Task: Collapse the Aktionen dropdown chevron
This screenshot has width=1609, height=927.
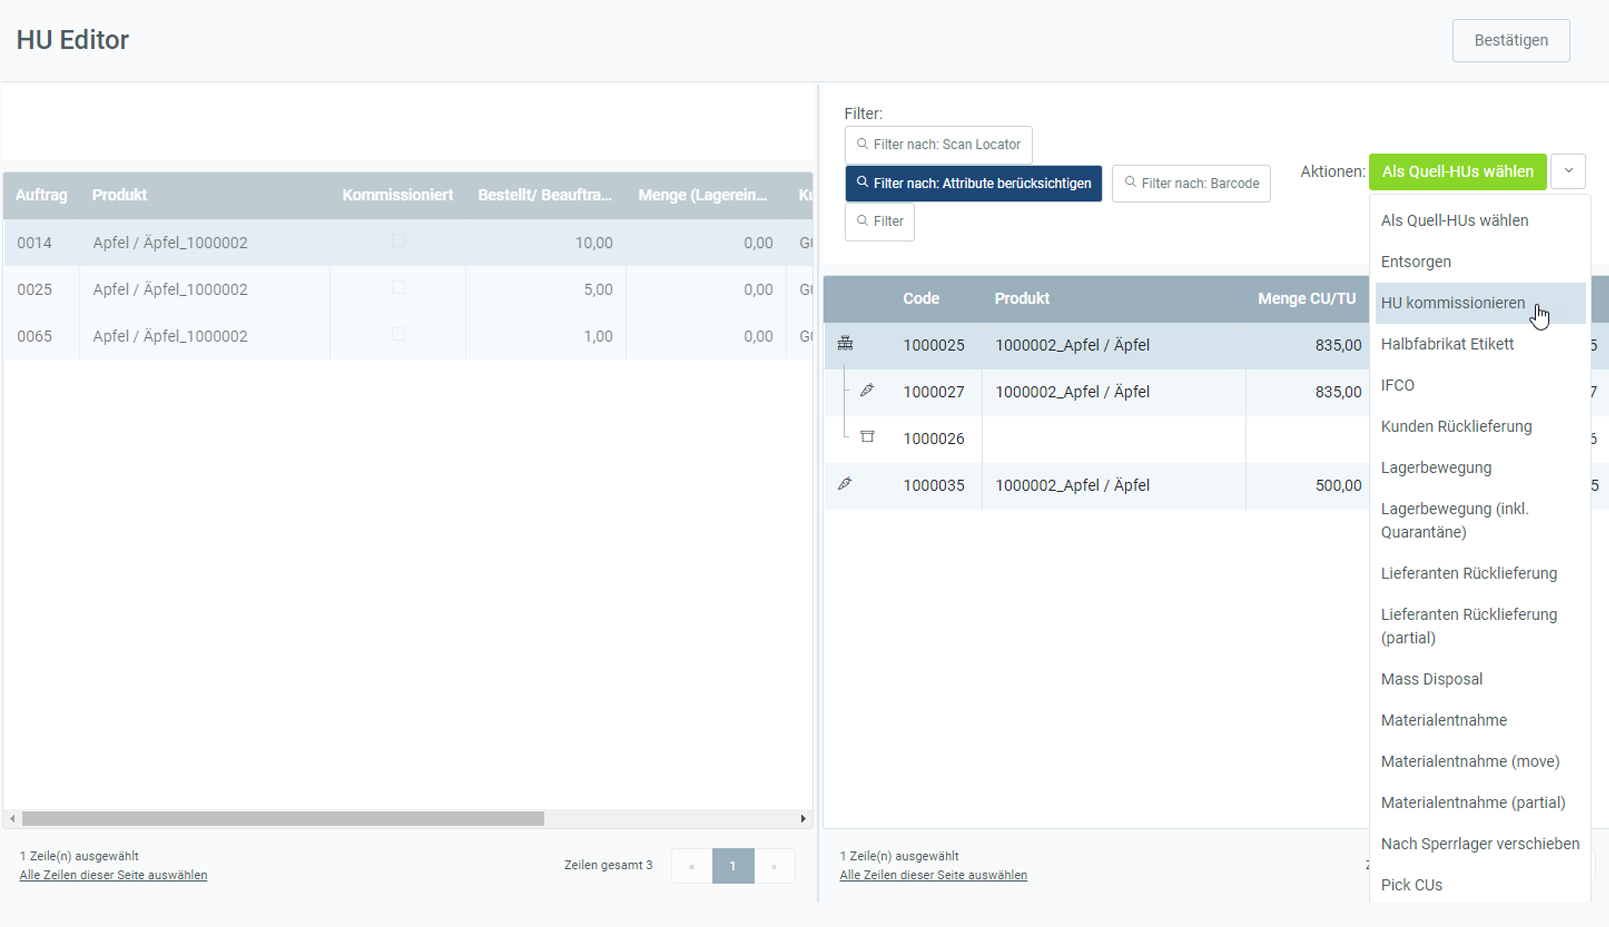Action: [x=1568, y=171]
